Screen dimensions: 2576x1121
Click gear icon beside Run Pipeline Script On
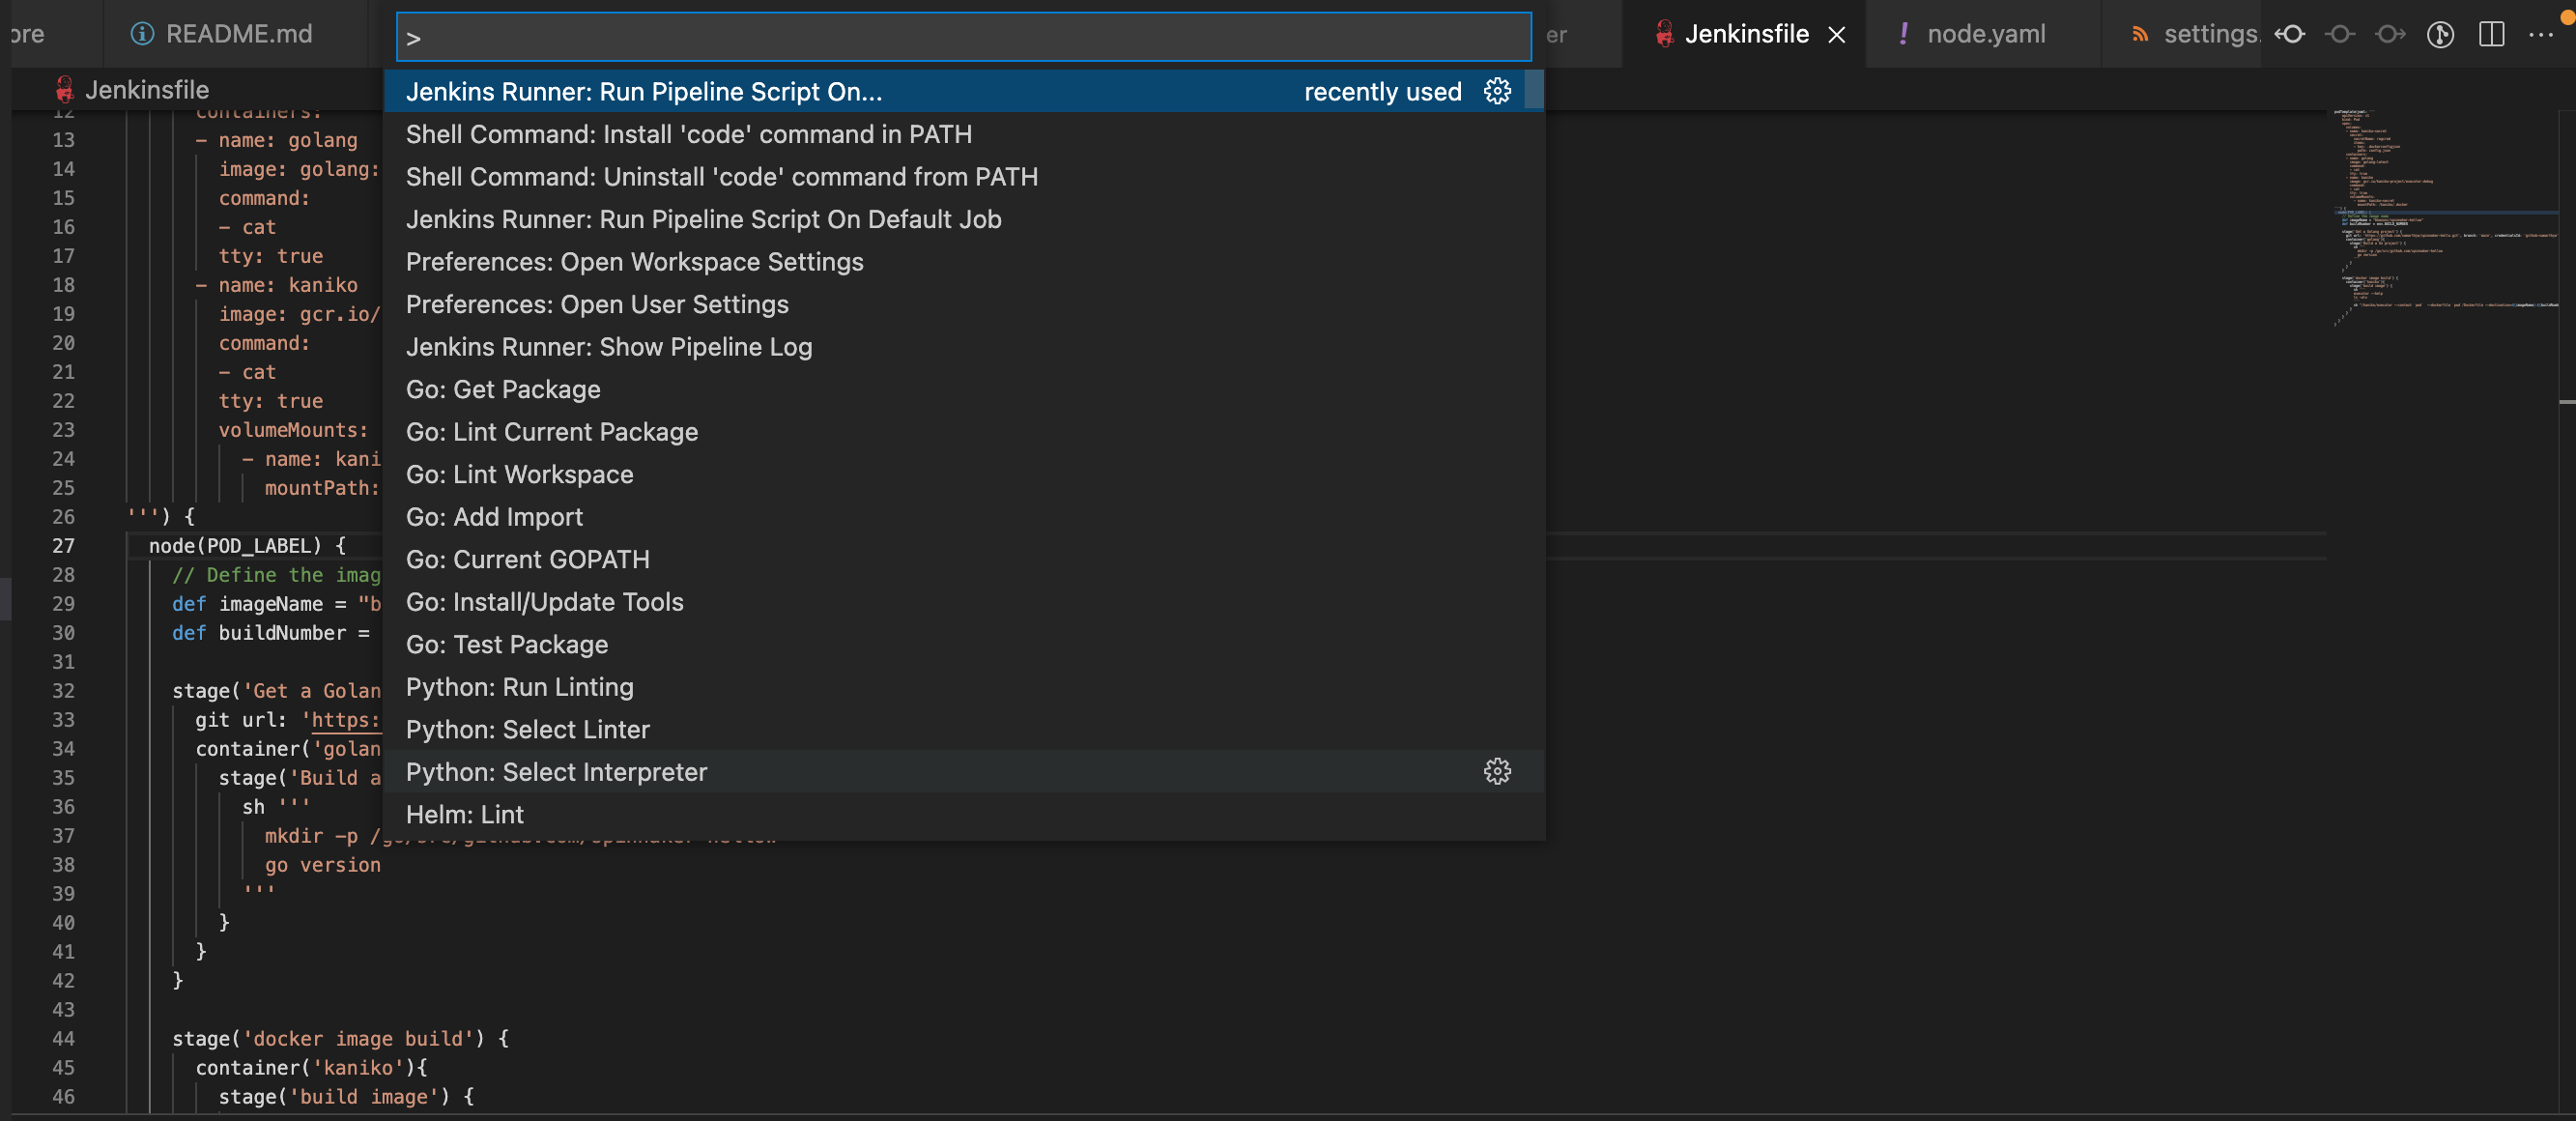(x=1497, y=91)
